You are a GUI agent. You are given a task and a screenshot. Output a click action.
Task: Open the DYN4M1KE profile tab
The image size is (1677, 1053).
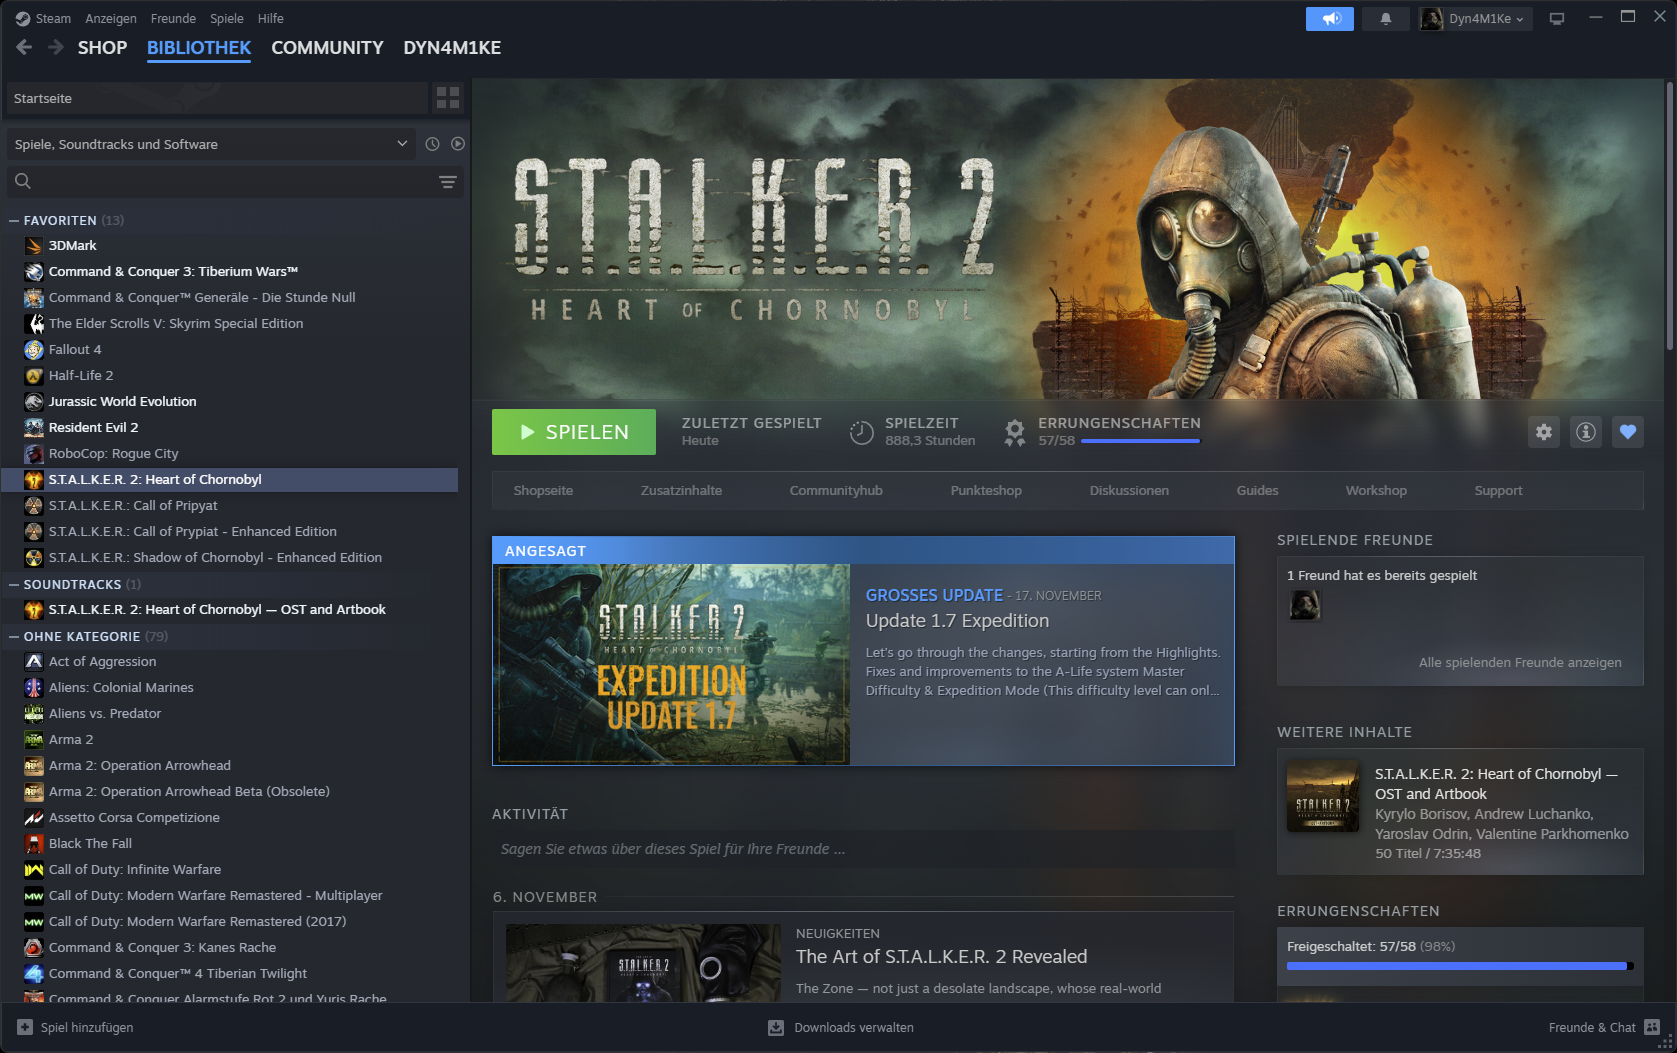pyautogui.click(x=452, y=48)
